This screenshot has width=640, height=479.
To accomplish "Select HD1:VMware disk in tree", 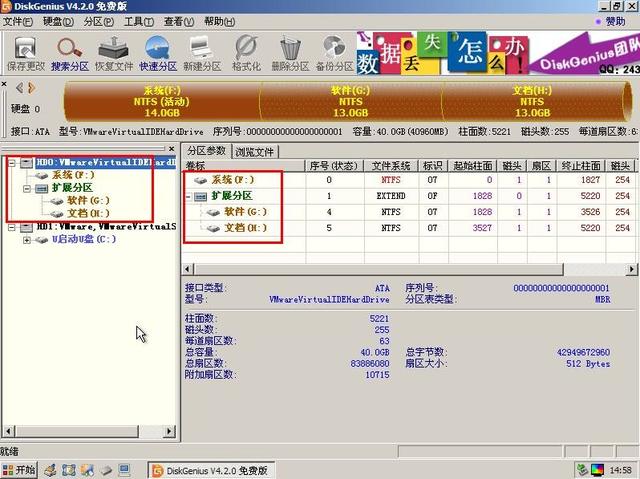I will (106, 226).
